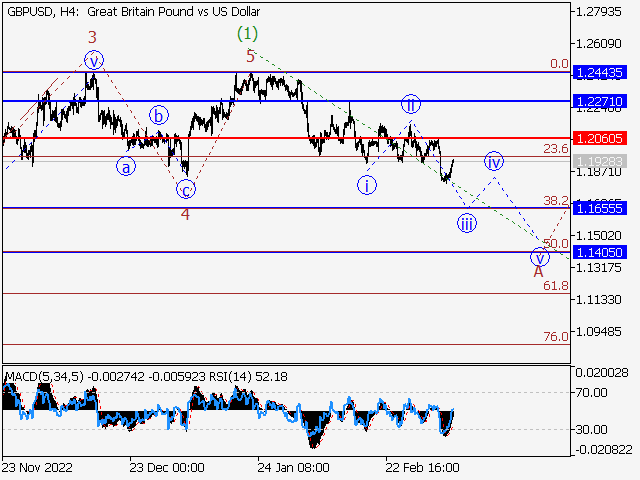Click the 1.24435 price level label
The height and width of the screenshot is (480, 640).
[600, 73]
